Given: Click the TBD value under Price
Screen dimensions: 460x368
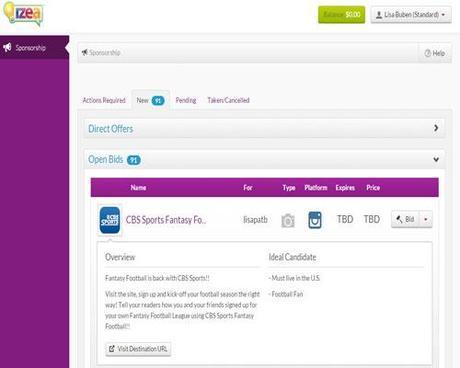Looking at the screenshot, I should [372, 219].
